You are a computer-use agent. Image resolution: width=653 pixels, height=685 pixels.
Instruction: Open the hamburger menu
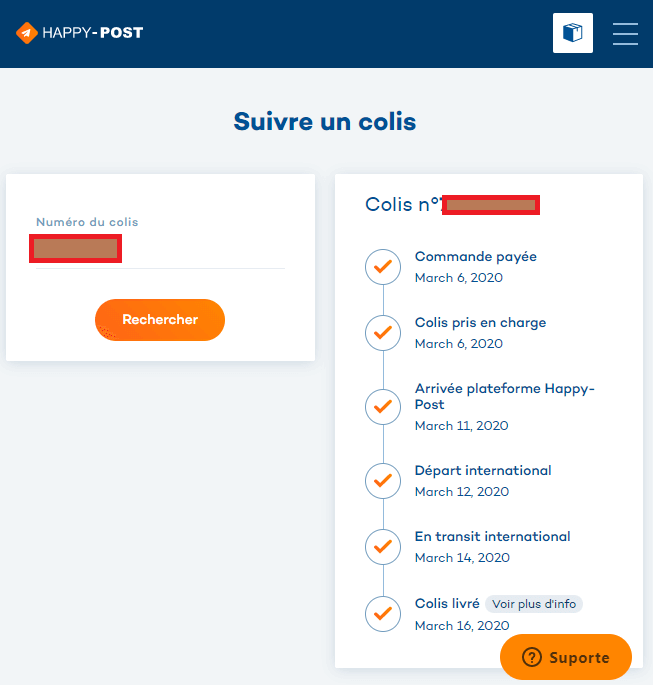tap(625, 33)
